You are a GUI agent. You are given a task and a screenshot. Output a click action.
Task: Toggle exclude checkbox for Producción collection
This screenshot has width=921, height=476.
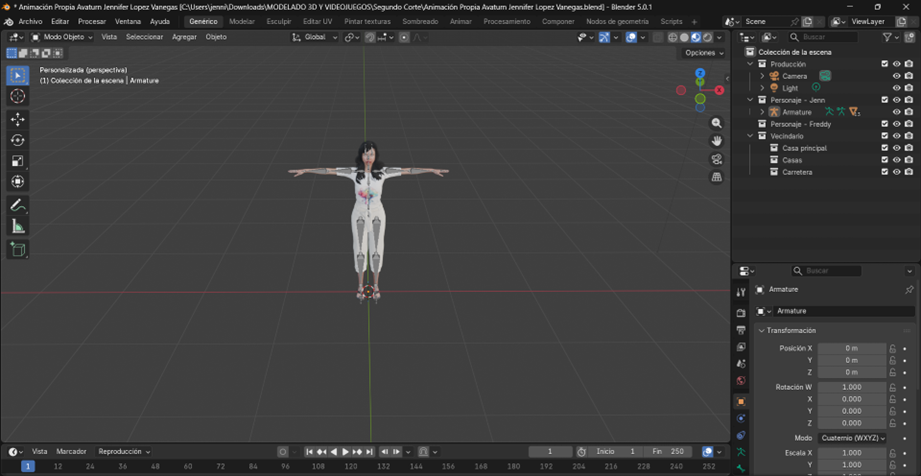(885, 64)
